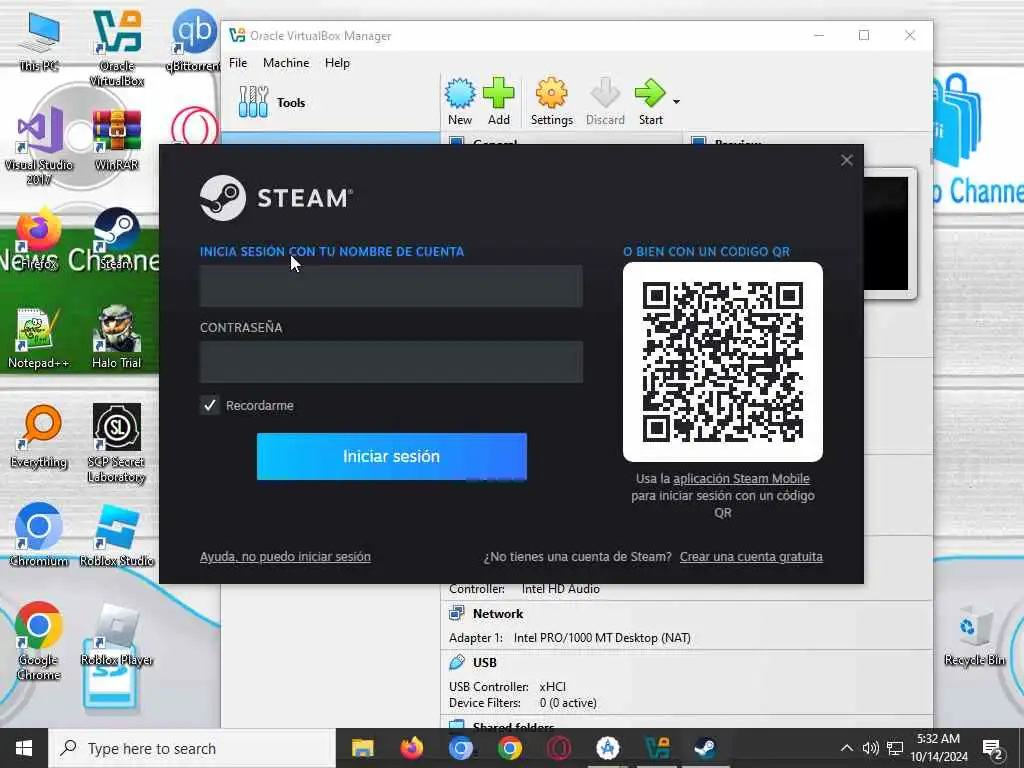Open the Windows Start menu
This screenshot has height=768, width=1024.
click(x=24, y=748)
